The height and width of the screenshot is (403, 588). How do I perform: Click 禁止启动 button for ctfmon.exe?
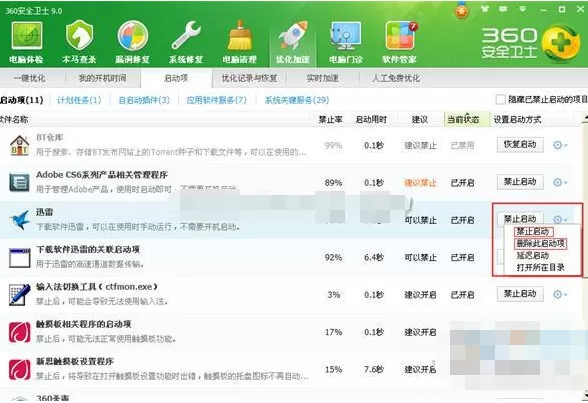point(520,294)
